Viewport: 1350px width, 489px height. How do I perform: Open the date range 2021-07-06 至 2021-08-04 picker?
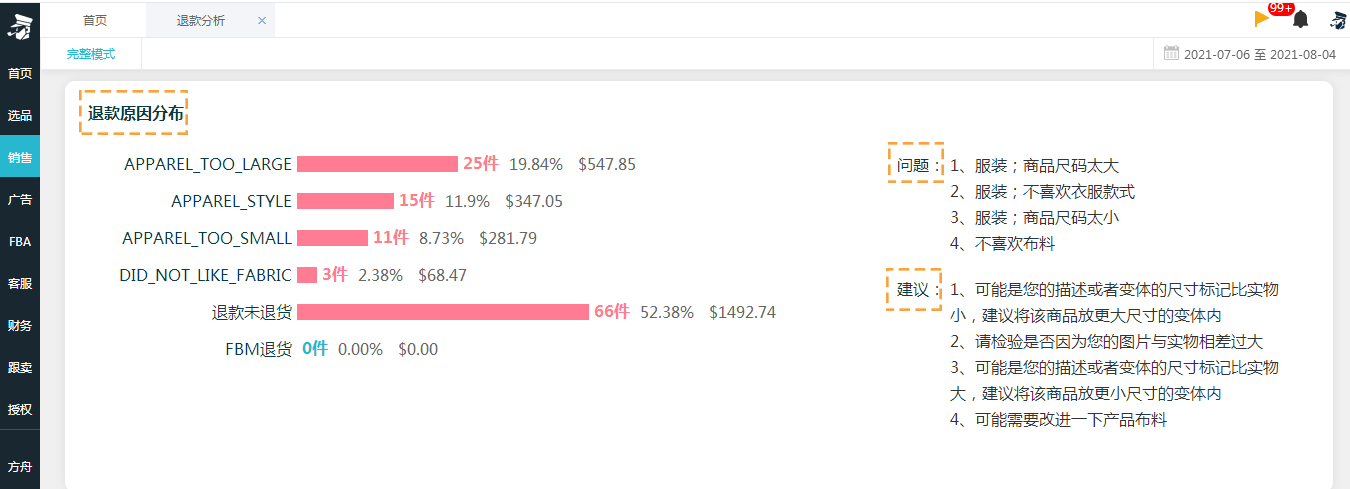(x=1260, y=54)
